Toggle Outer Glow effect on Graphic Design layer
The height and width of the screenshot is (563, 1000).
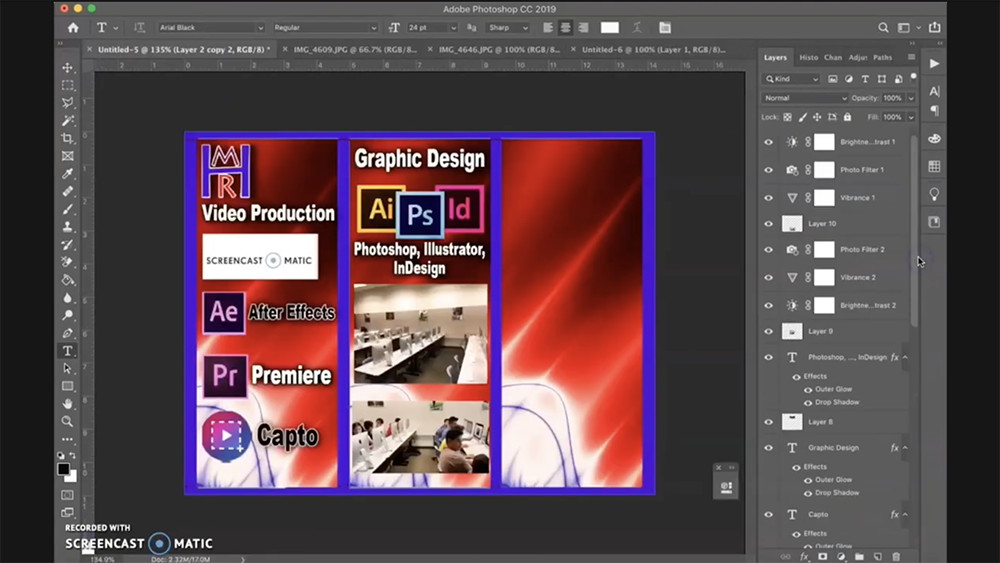click(808, 480)
